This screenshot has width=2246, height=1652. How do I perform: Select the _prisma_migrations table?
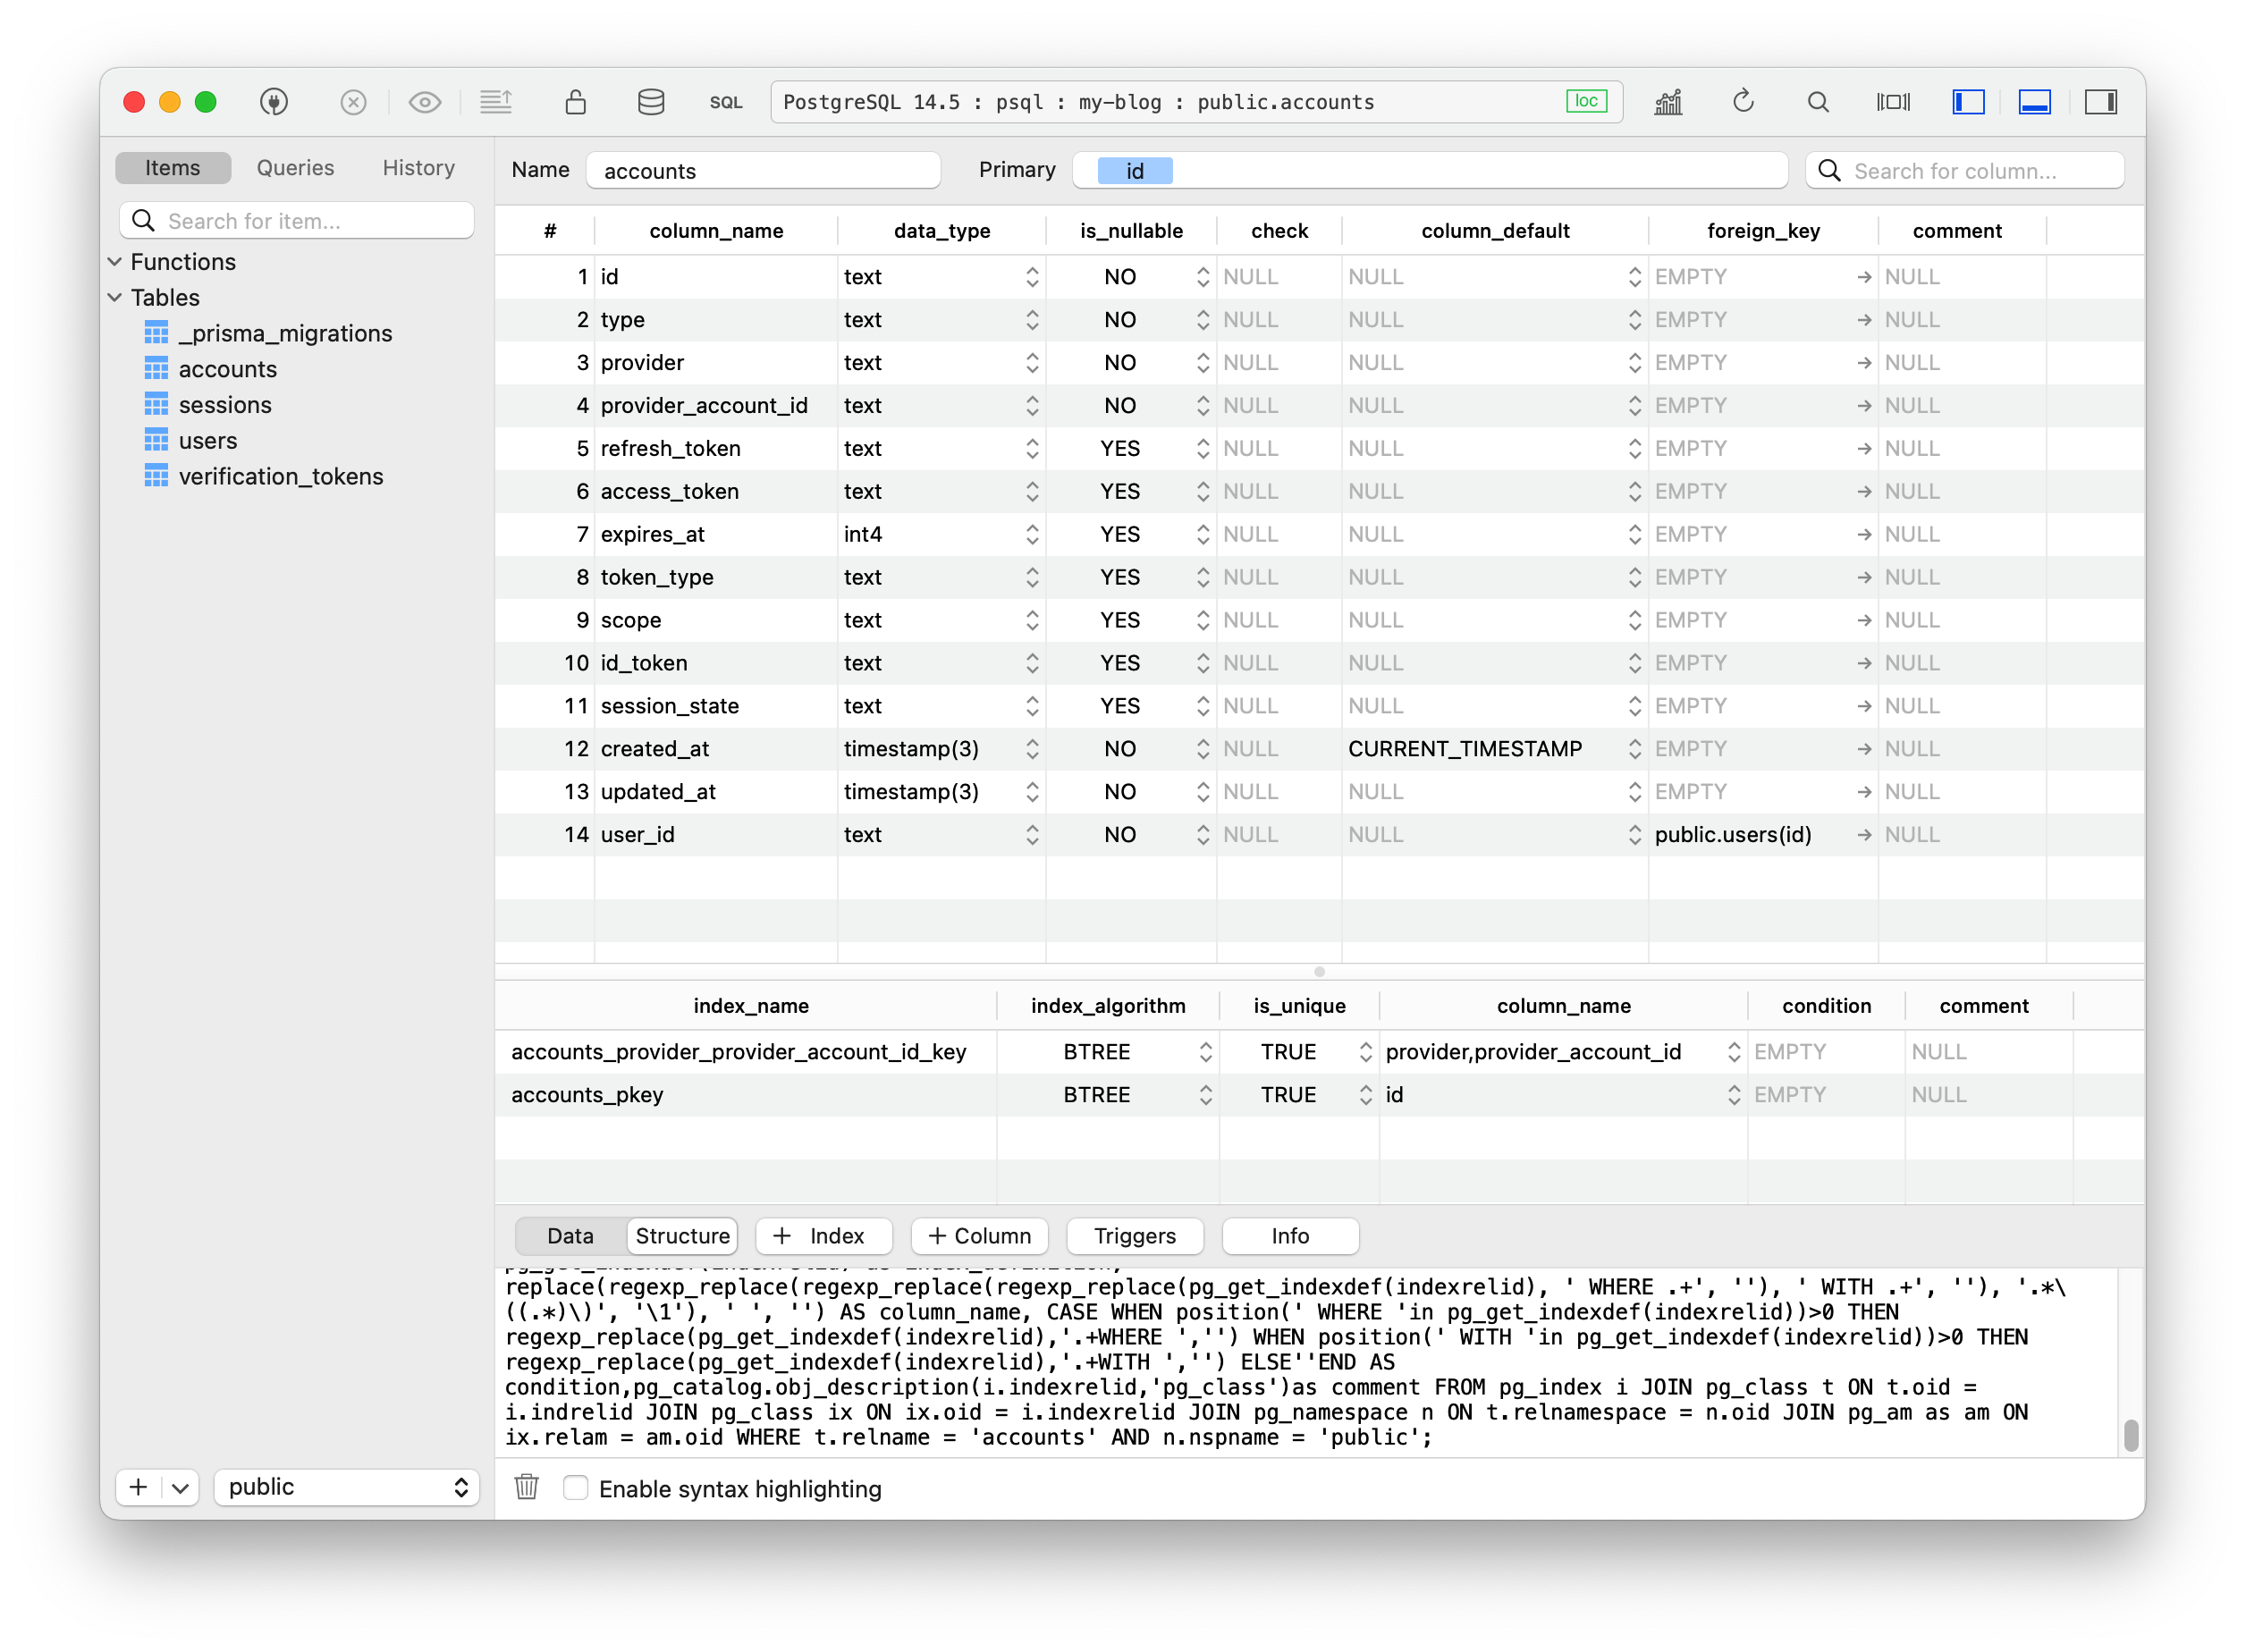coord(285,333)
